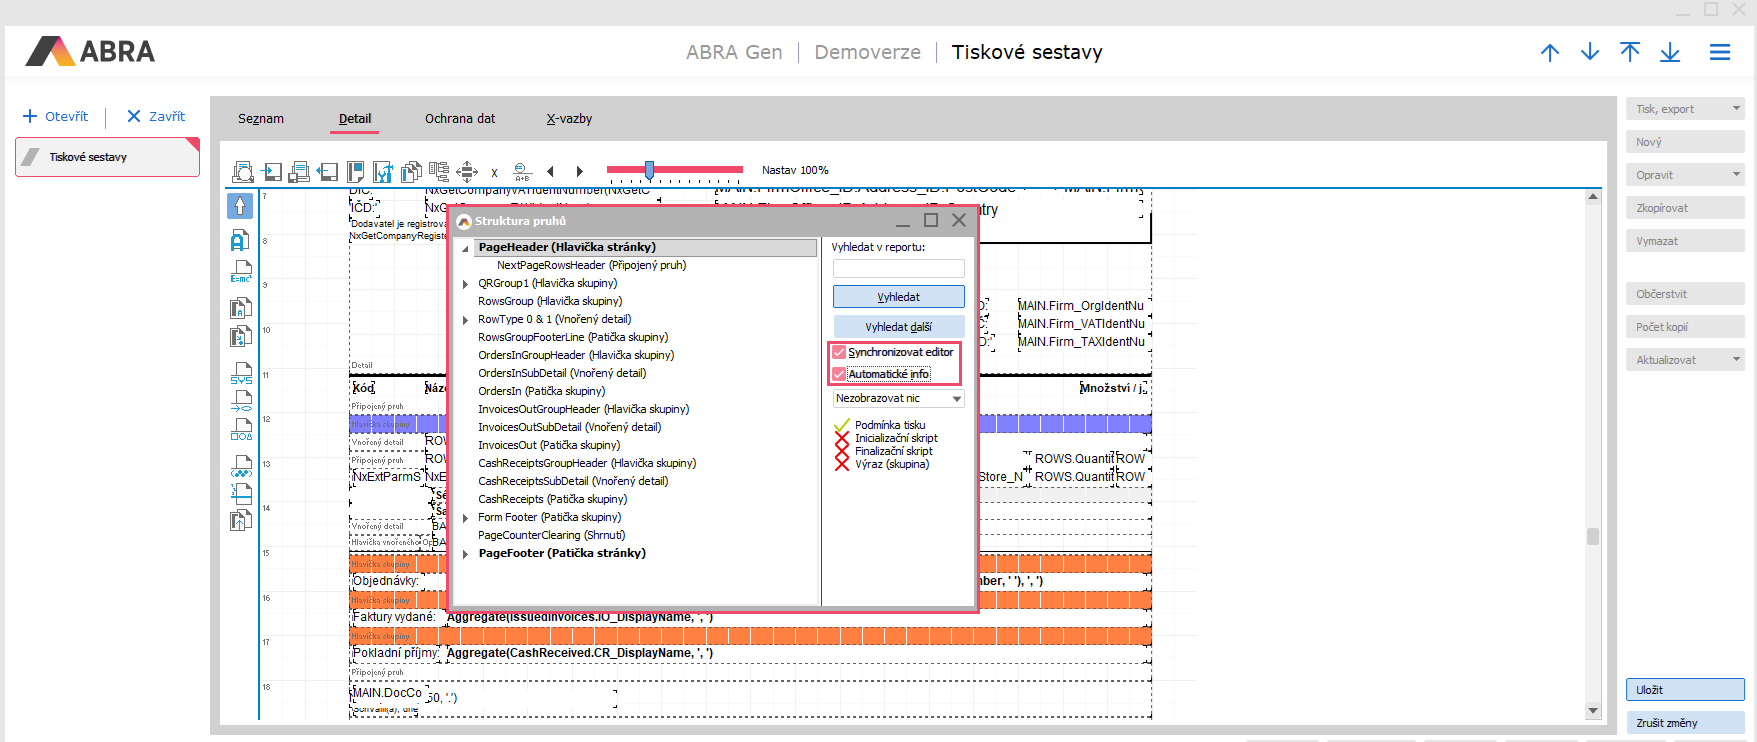This screenshot has height=742, width=1757.
Task: Click the Vyhledat v reportu search field
Action: coord(899,268)
